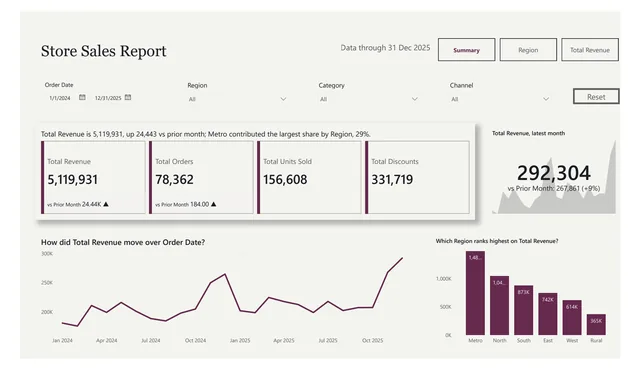640x370 pixels.
Task: Click the Jan 2025 axis label
Action: click(240, 340)
